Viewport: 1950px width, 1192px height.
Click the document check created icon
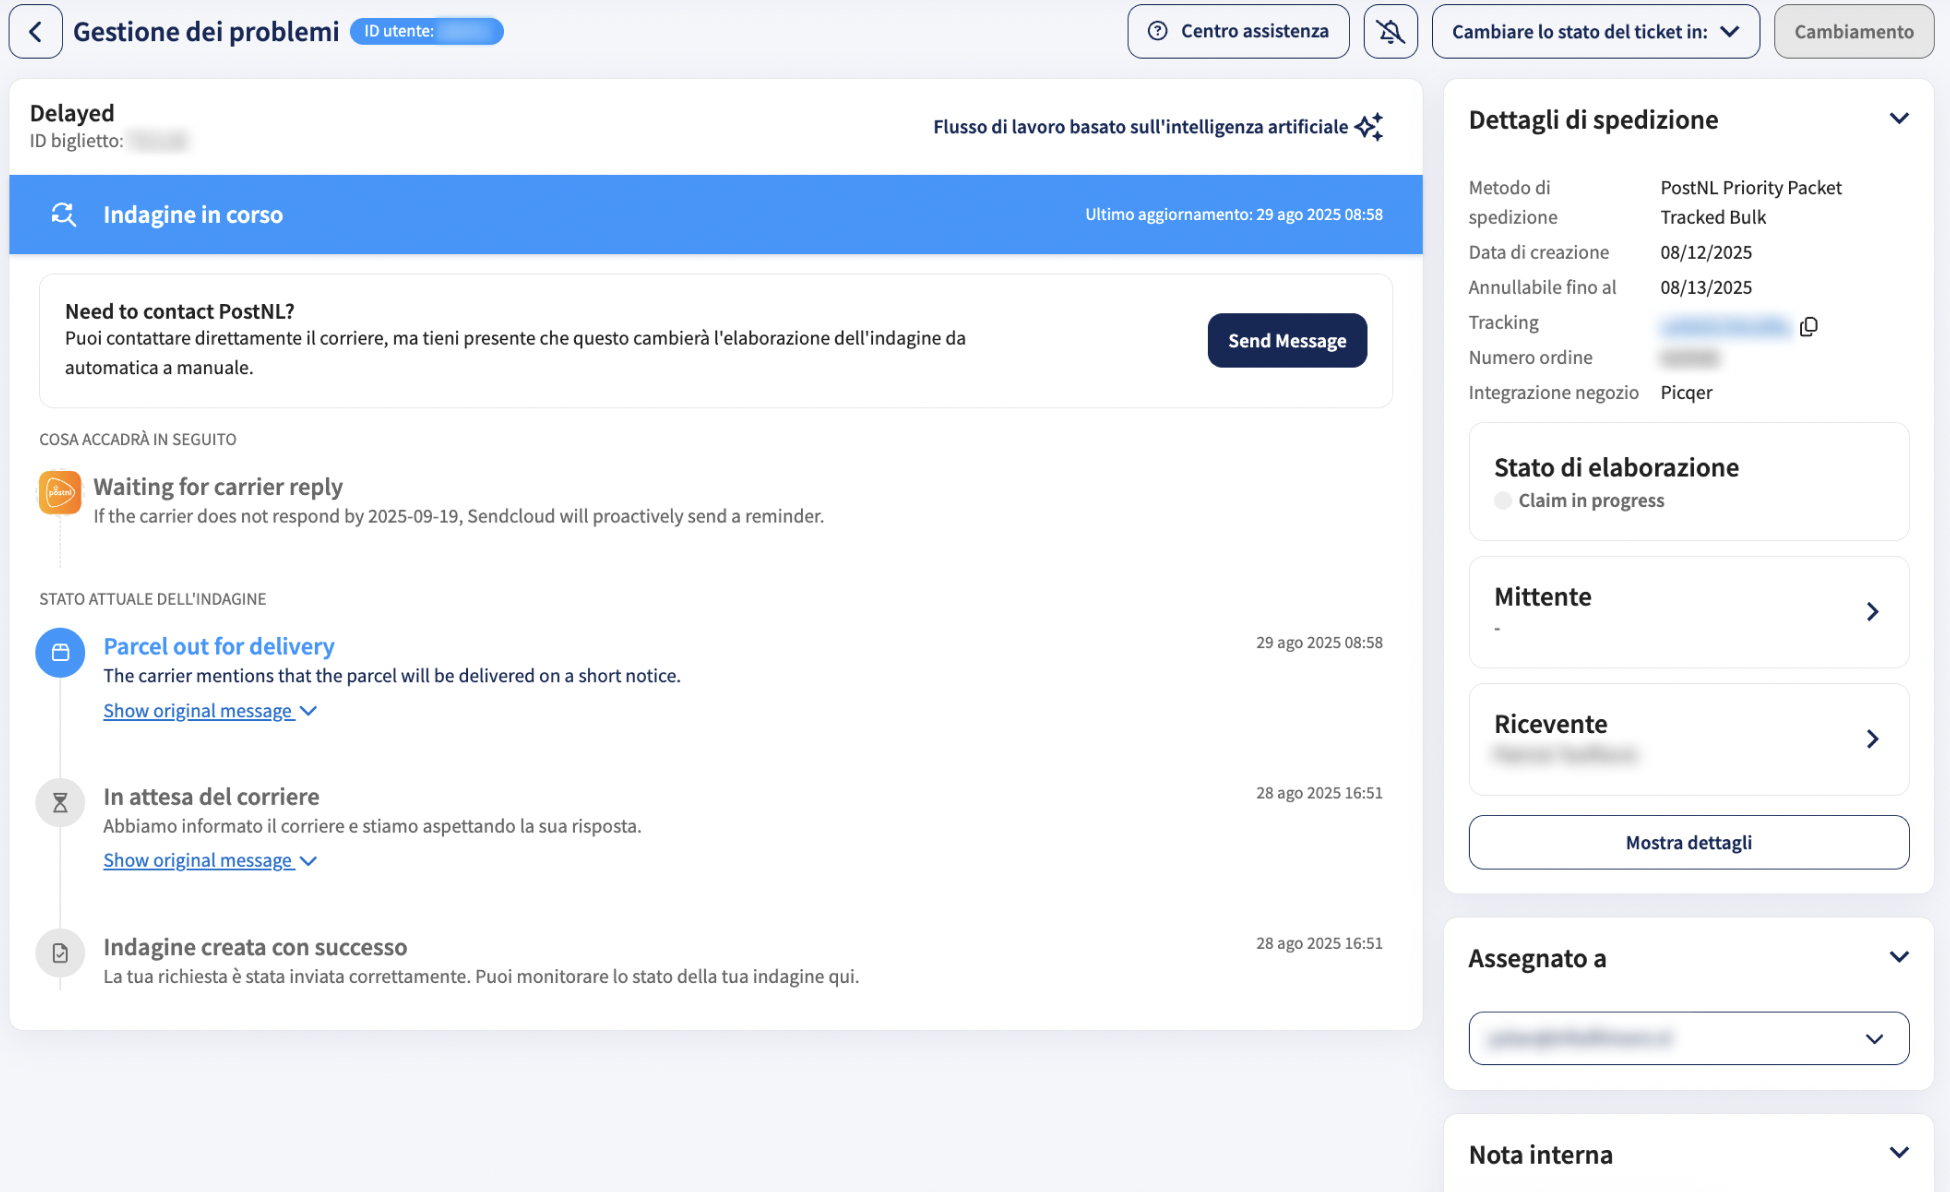pos(60,953)
